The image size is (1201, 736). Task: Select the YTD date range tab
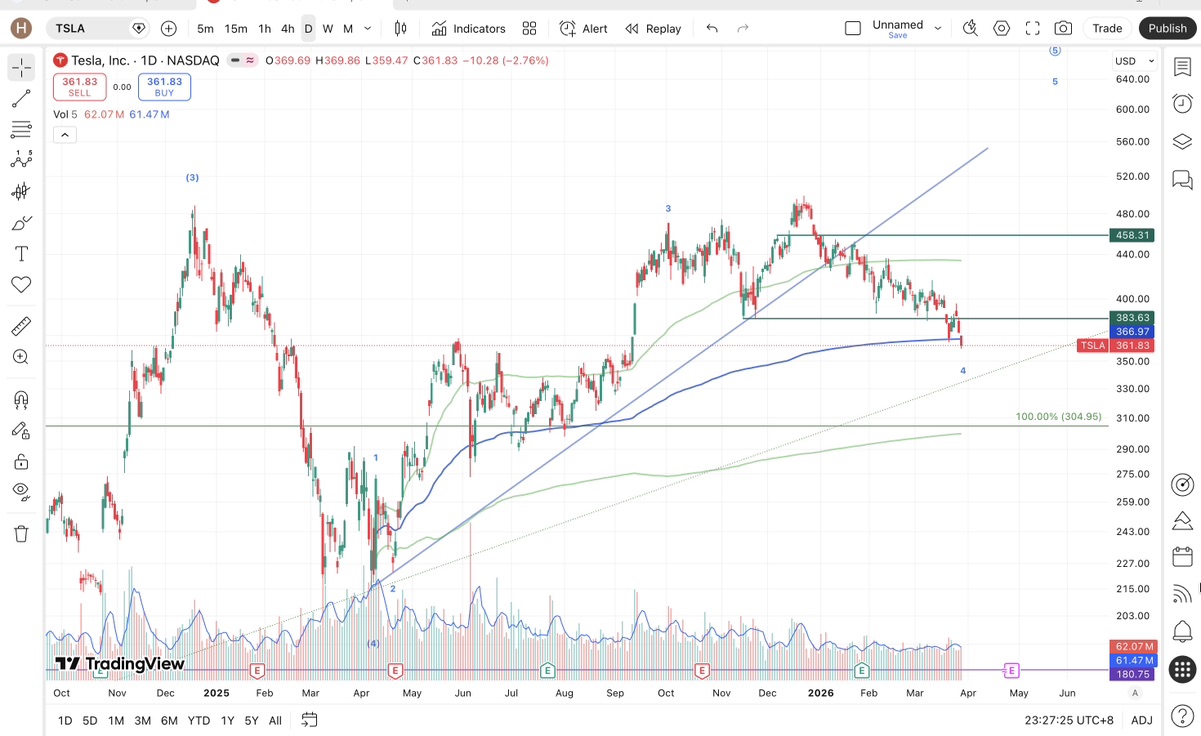click(198, 720)
